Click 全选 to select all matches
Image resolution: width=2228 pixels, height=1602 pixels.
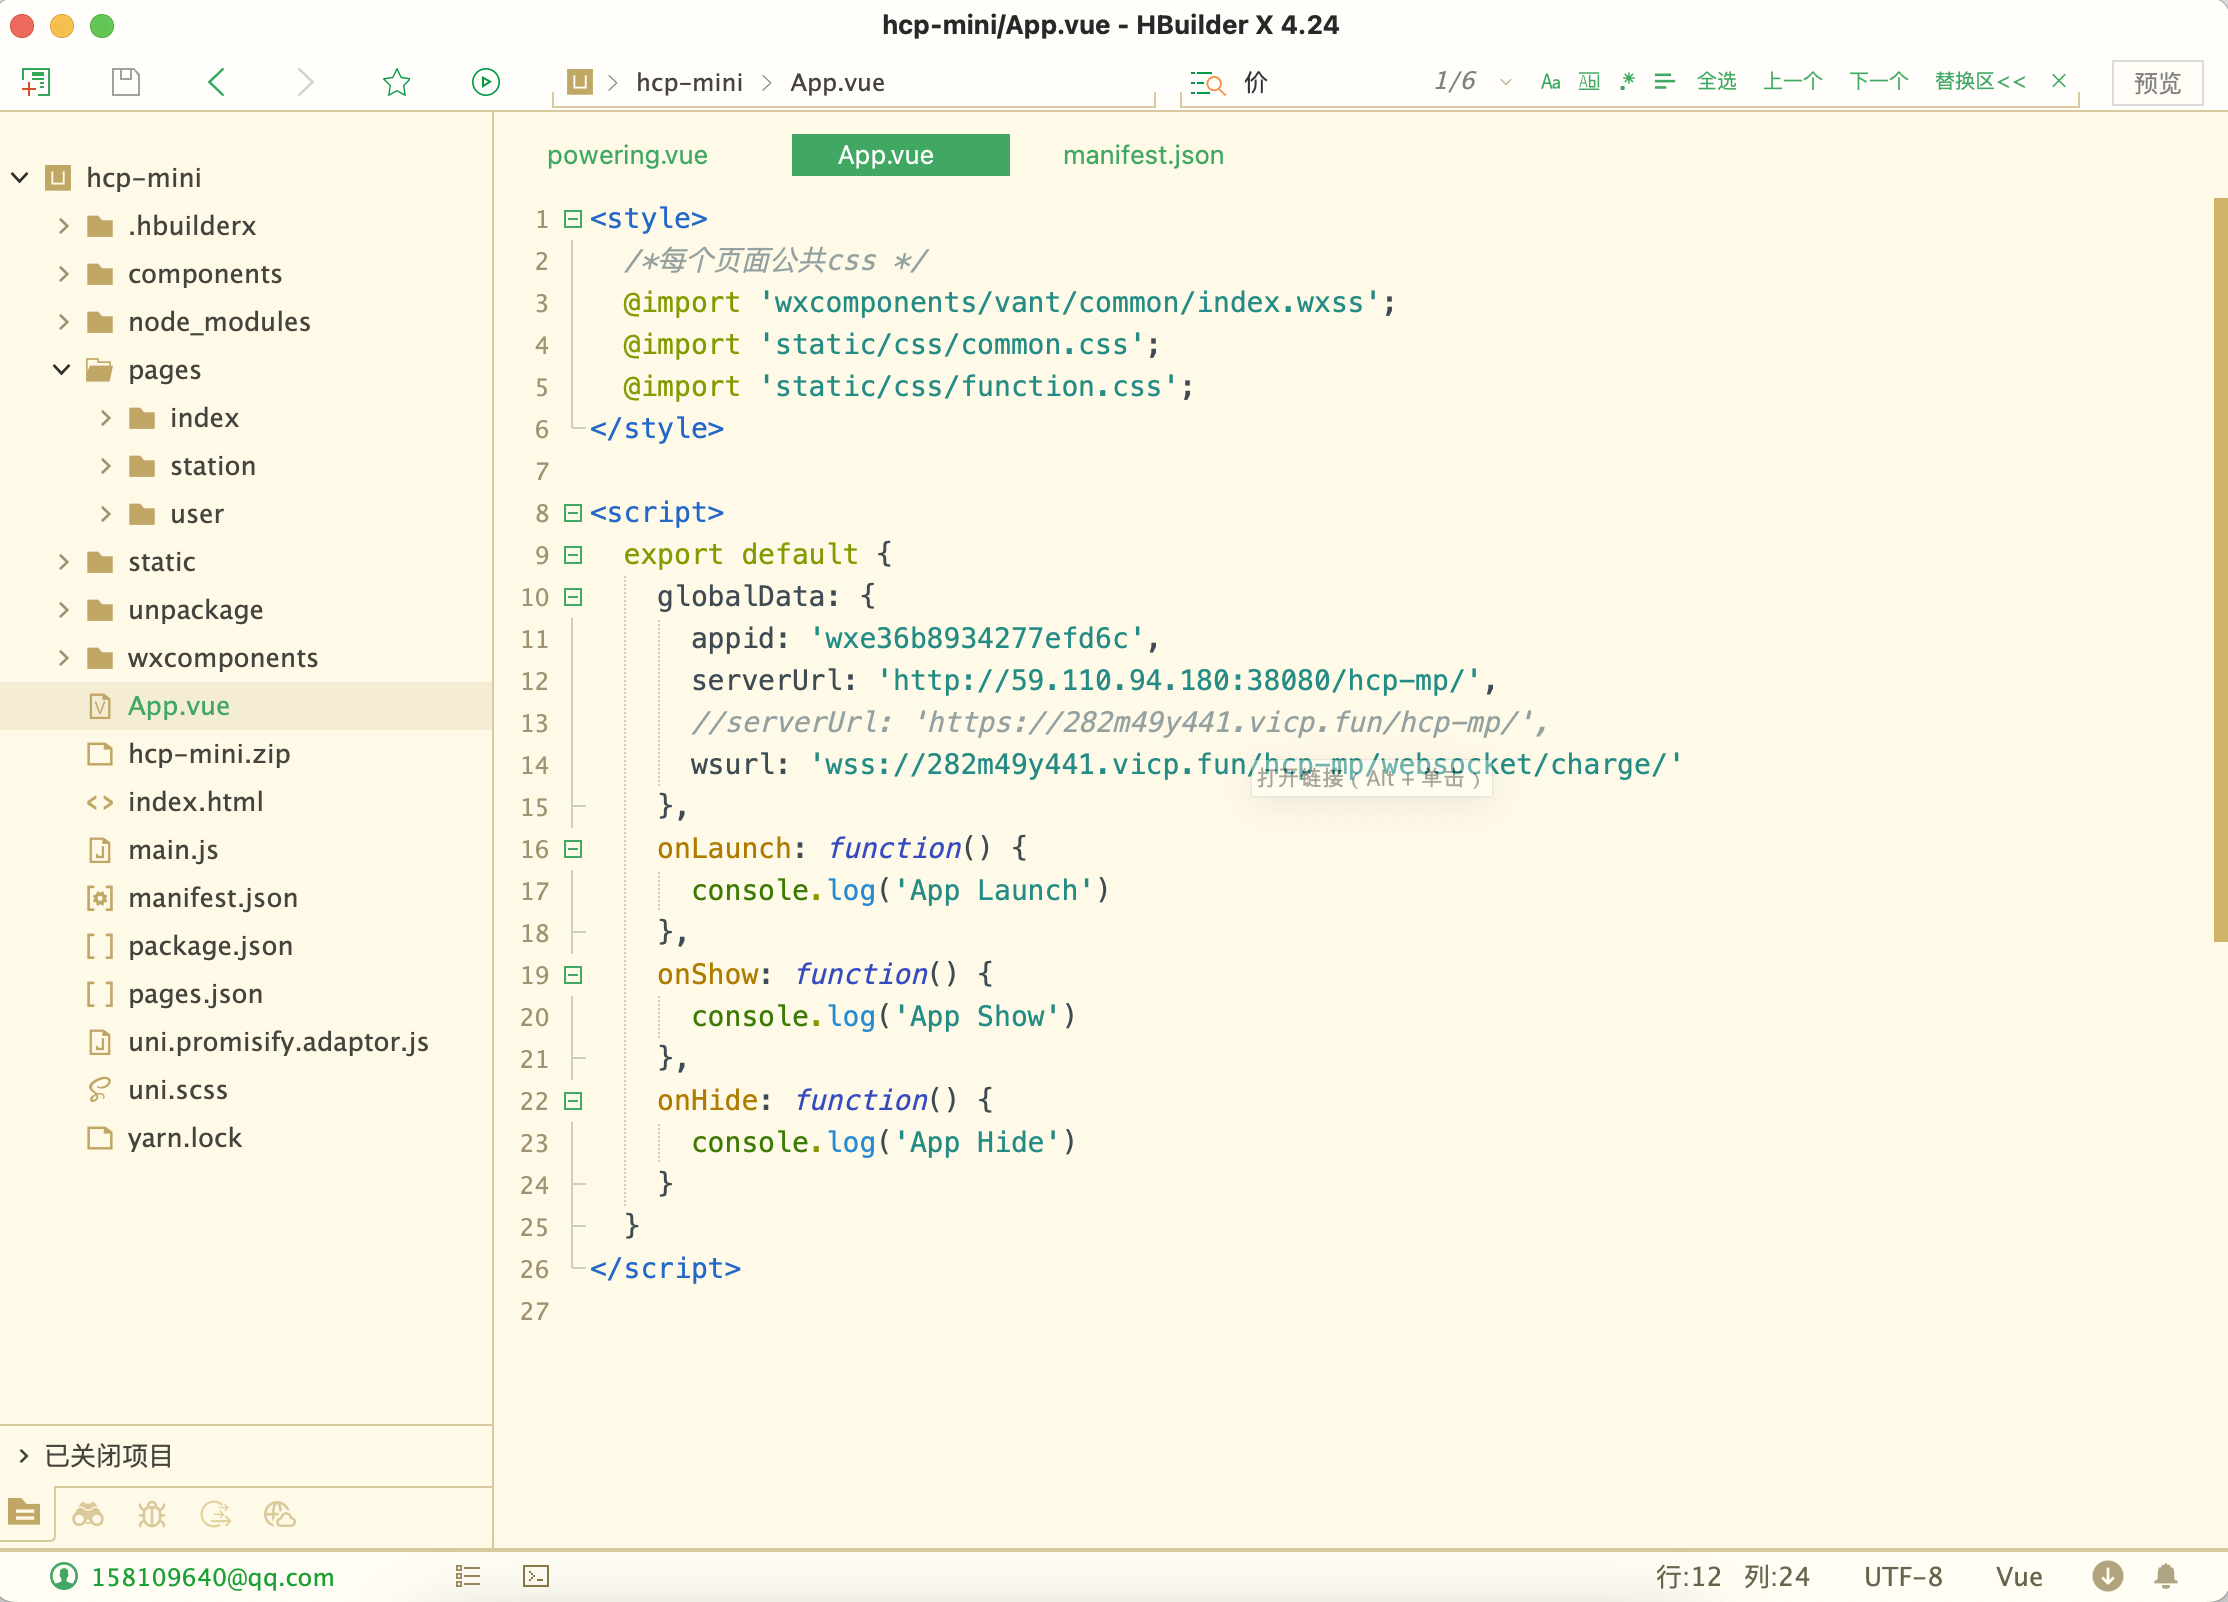[1717, 82]
